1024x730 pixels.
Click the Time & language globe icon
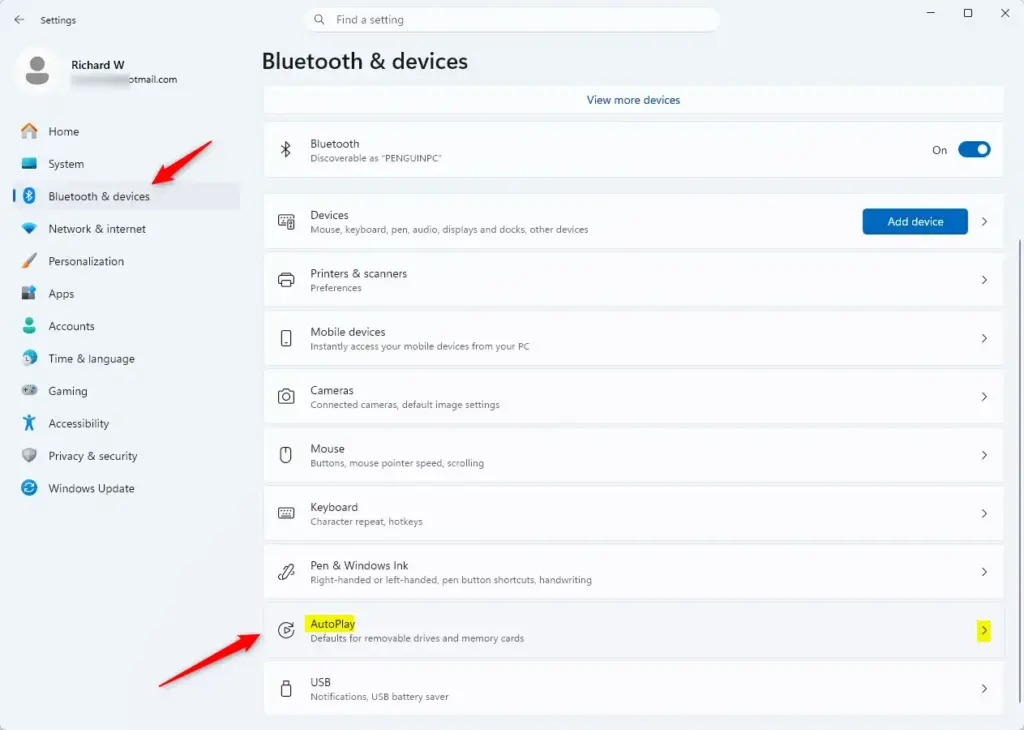[x=29, y=358]
